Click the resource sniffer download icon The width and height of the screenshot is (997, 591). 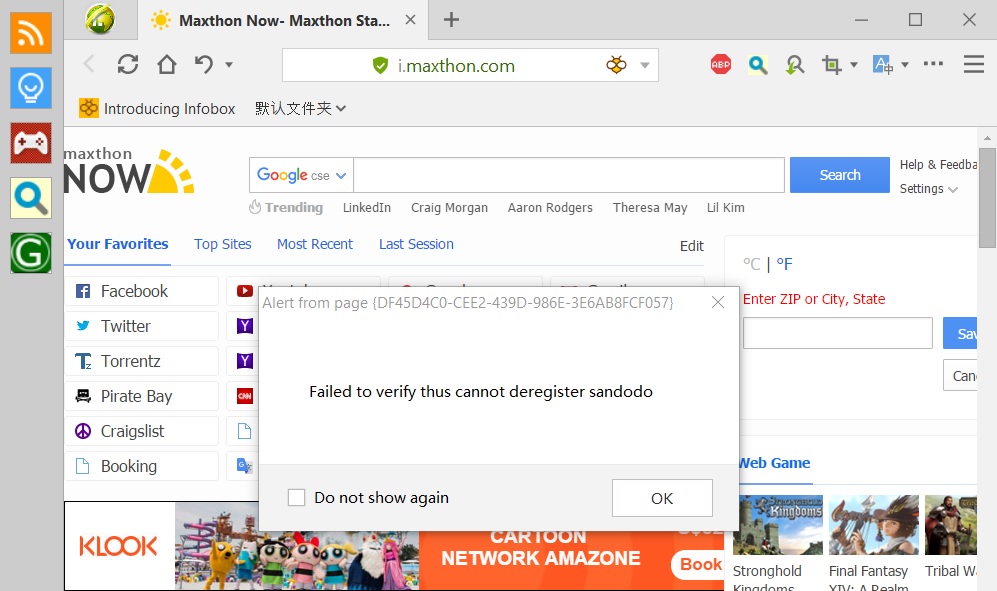[794, 65]
